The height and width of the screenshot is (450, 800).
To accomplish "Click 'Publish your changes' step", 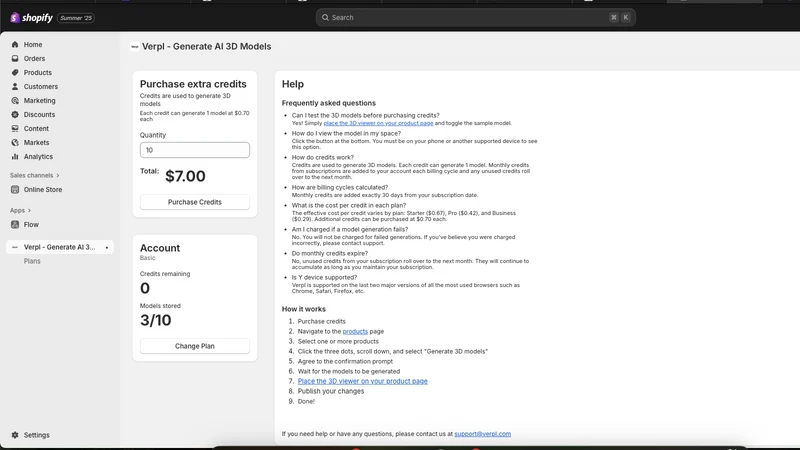I will pyautogui.click(x=331, y=391).
